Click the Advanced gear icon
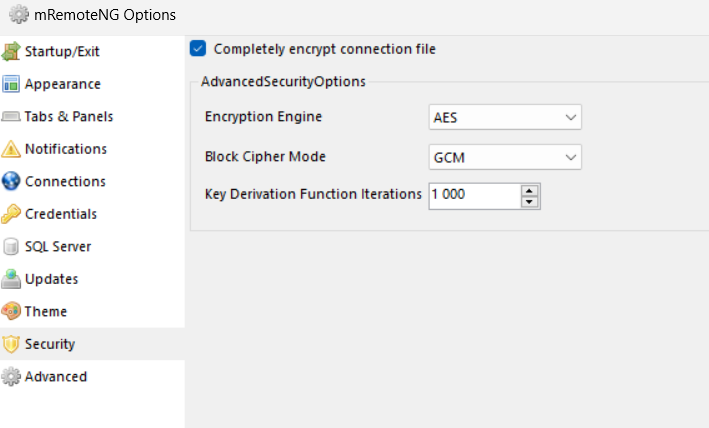Viewport: 709px width, 428px height. [11, 376]
